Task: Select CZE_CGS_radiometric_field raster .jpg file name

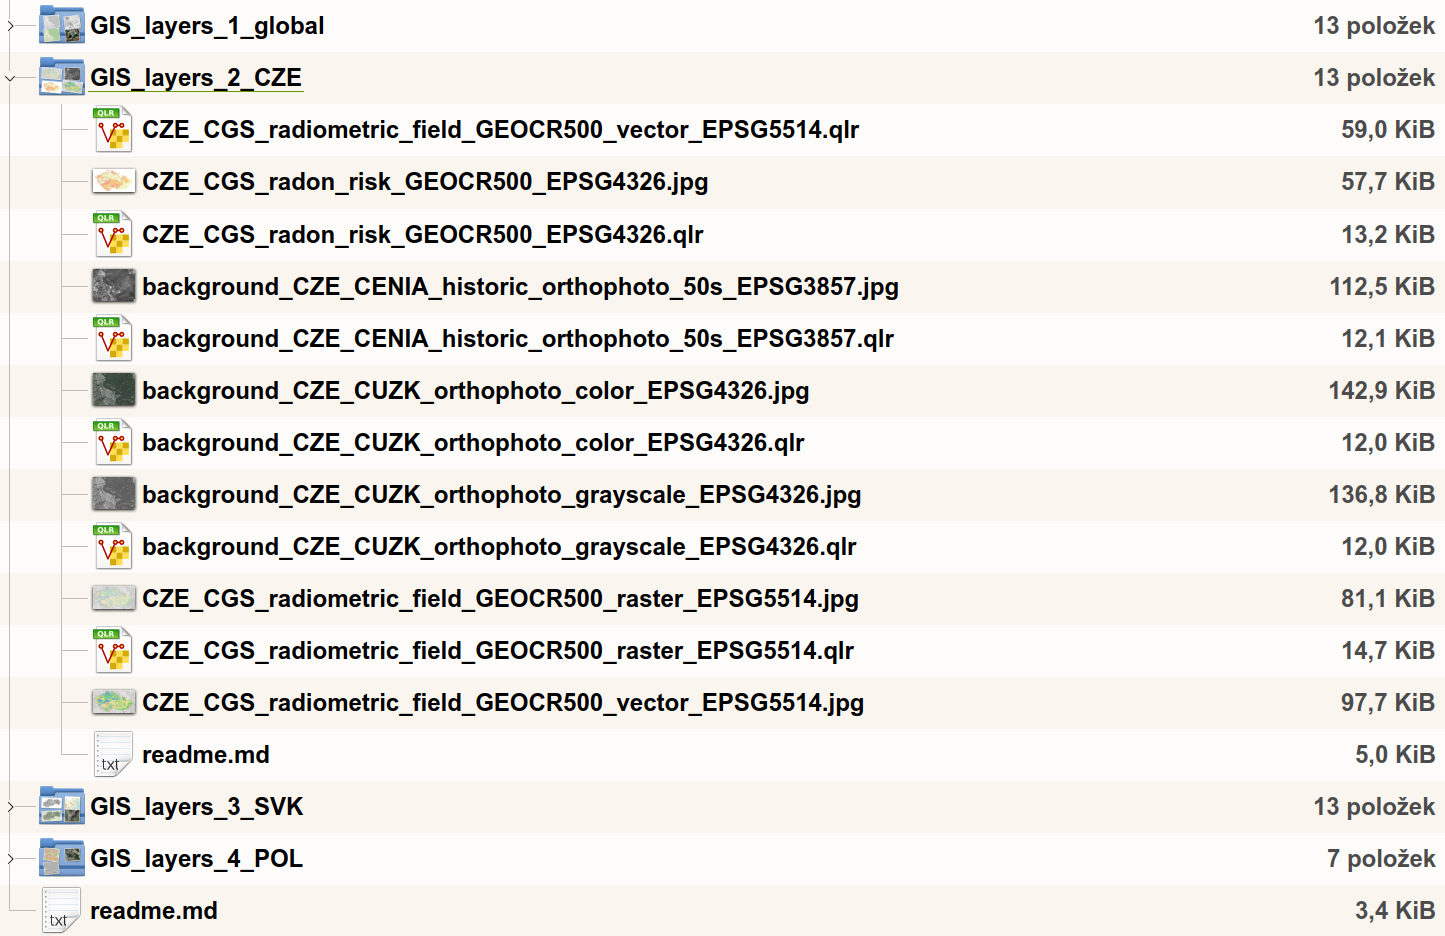Action: (500, 599)
